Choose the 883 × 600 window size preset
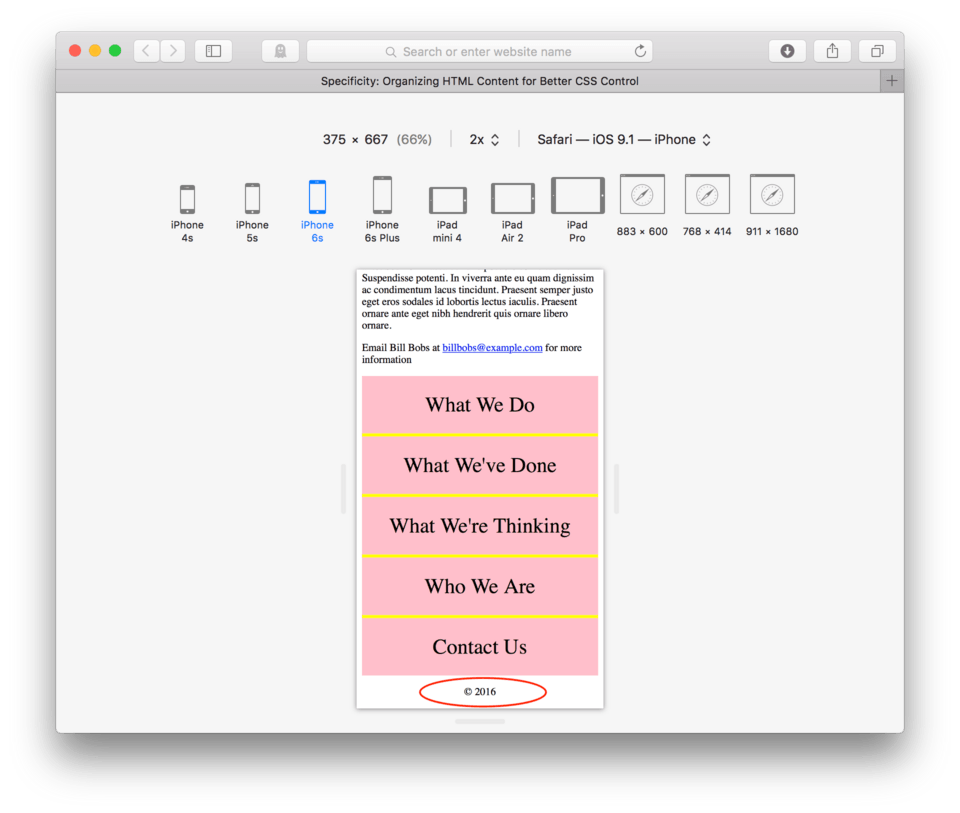This screenshot has height=813, width=960. [642, 206]
